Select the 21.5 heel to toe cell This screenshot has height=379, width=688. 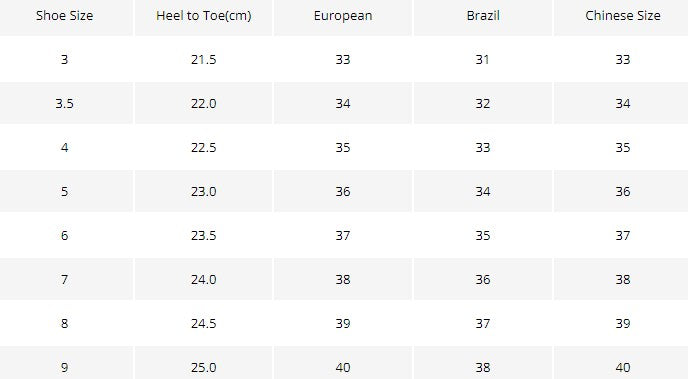(x=204, y=59)
